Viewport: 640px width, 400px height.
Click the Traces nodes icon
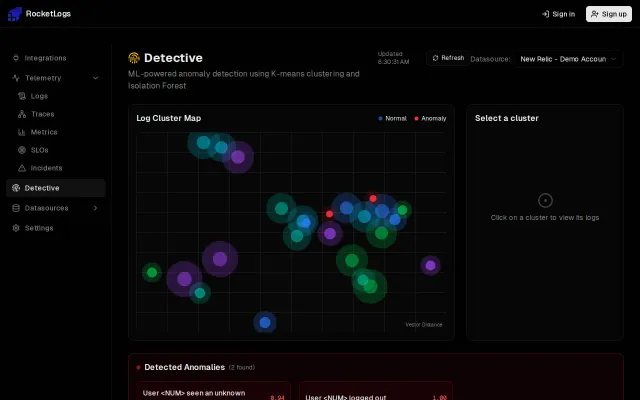tap(22, 114)
